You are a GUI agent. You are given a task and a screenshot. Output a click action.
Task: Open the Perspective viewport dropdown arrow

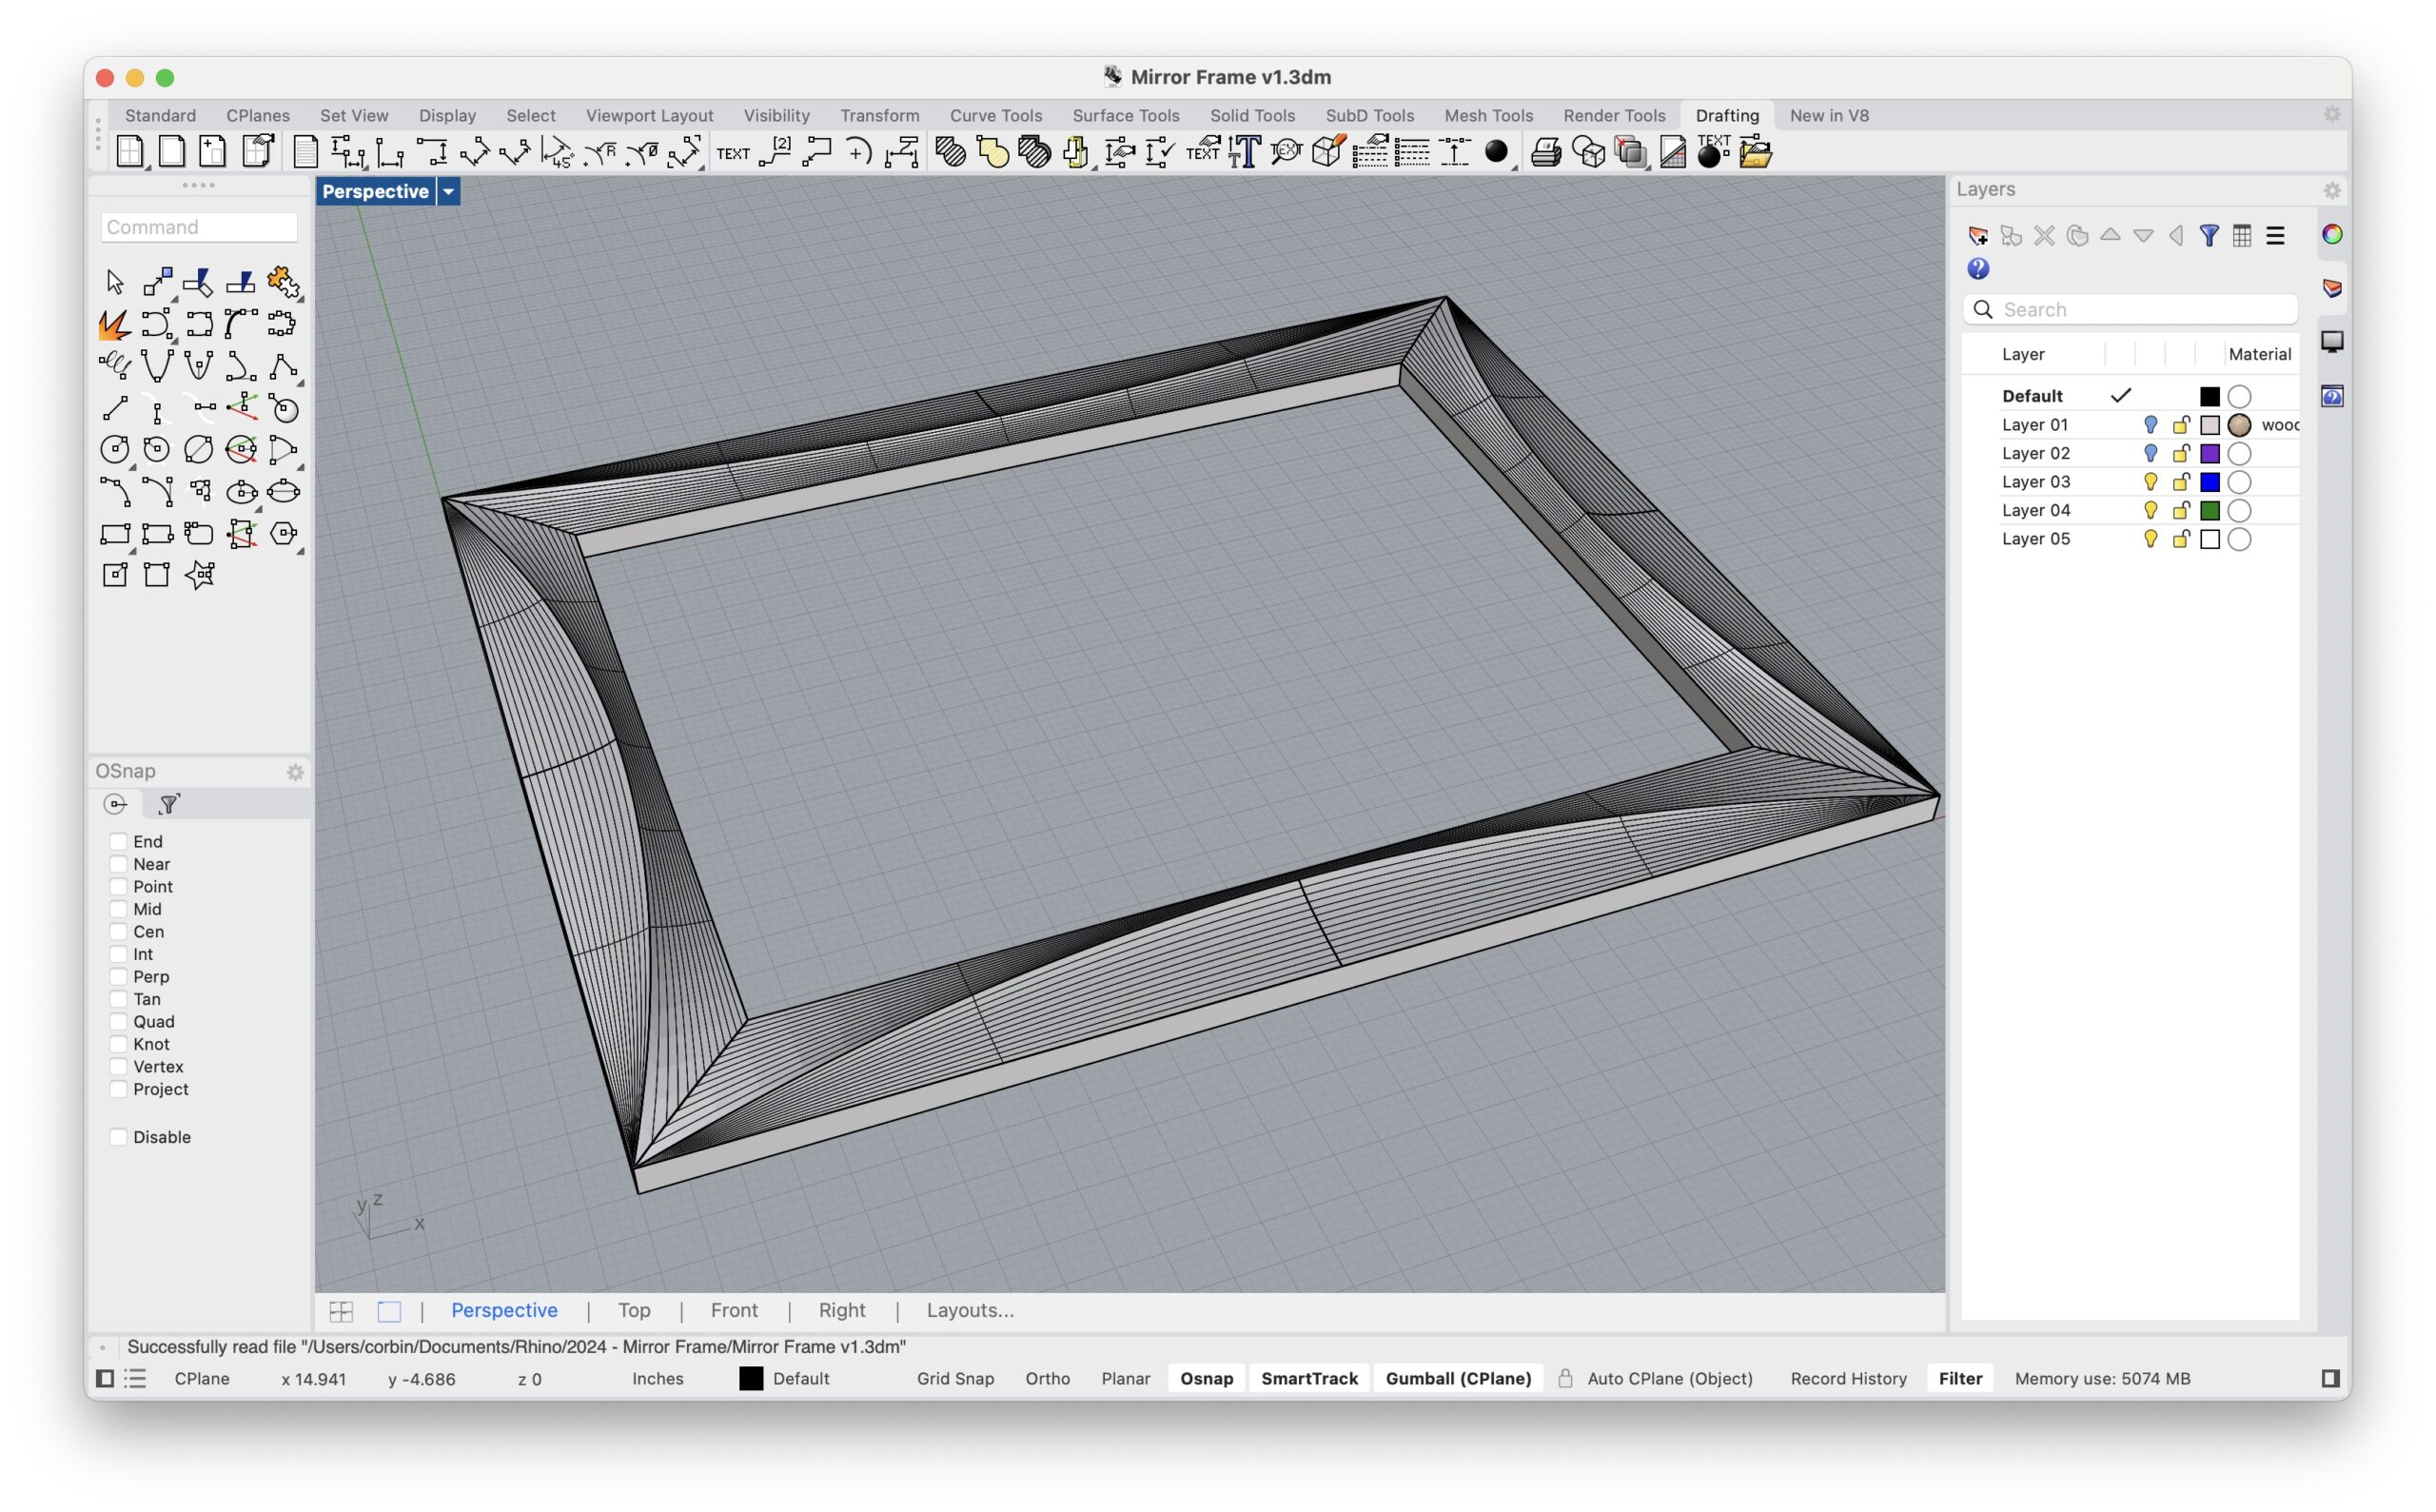[x=448, y=191]
